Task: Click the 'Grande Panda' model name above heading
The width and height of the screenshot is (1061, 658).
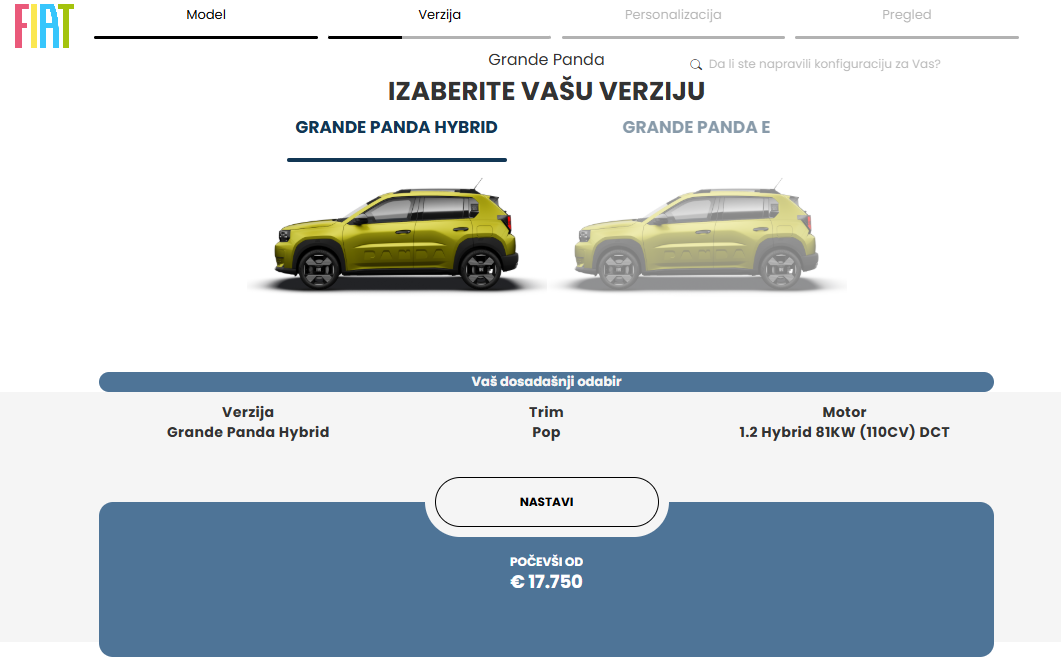Action: (x=546, y=60)
